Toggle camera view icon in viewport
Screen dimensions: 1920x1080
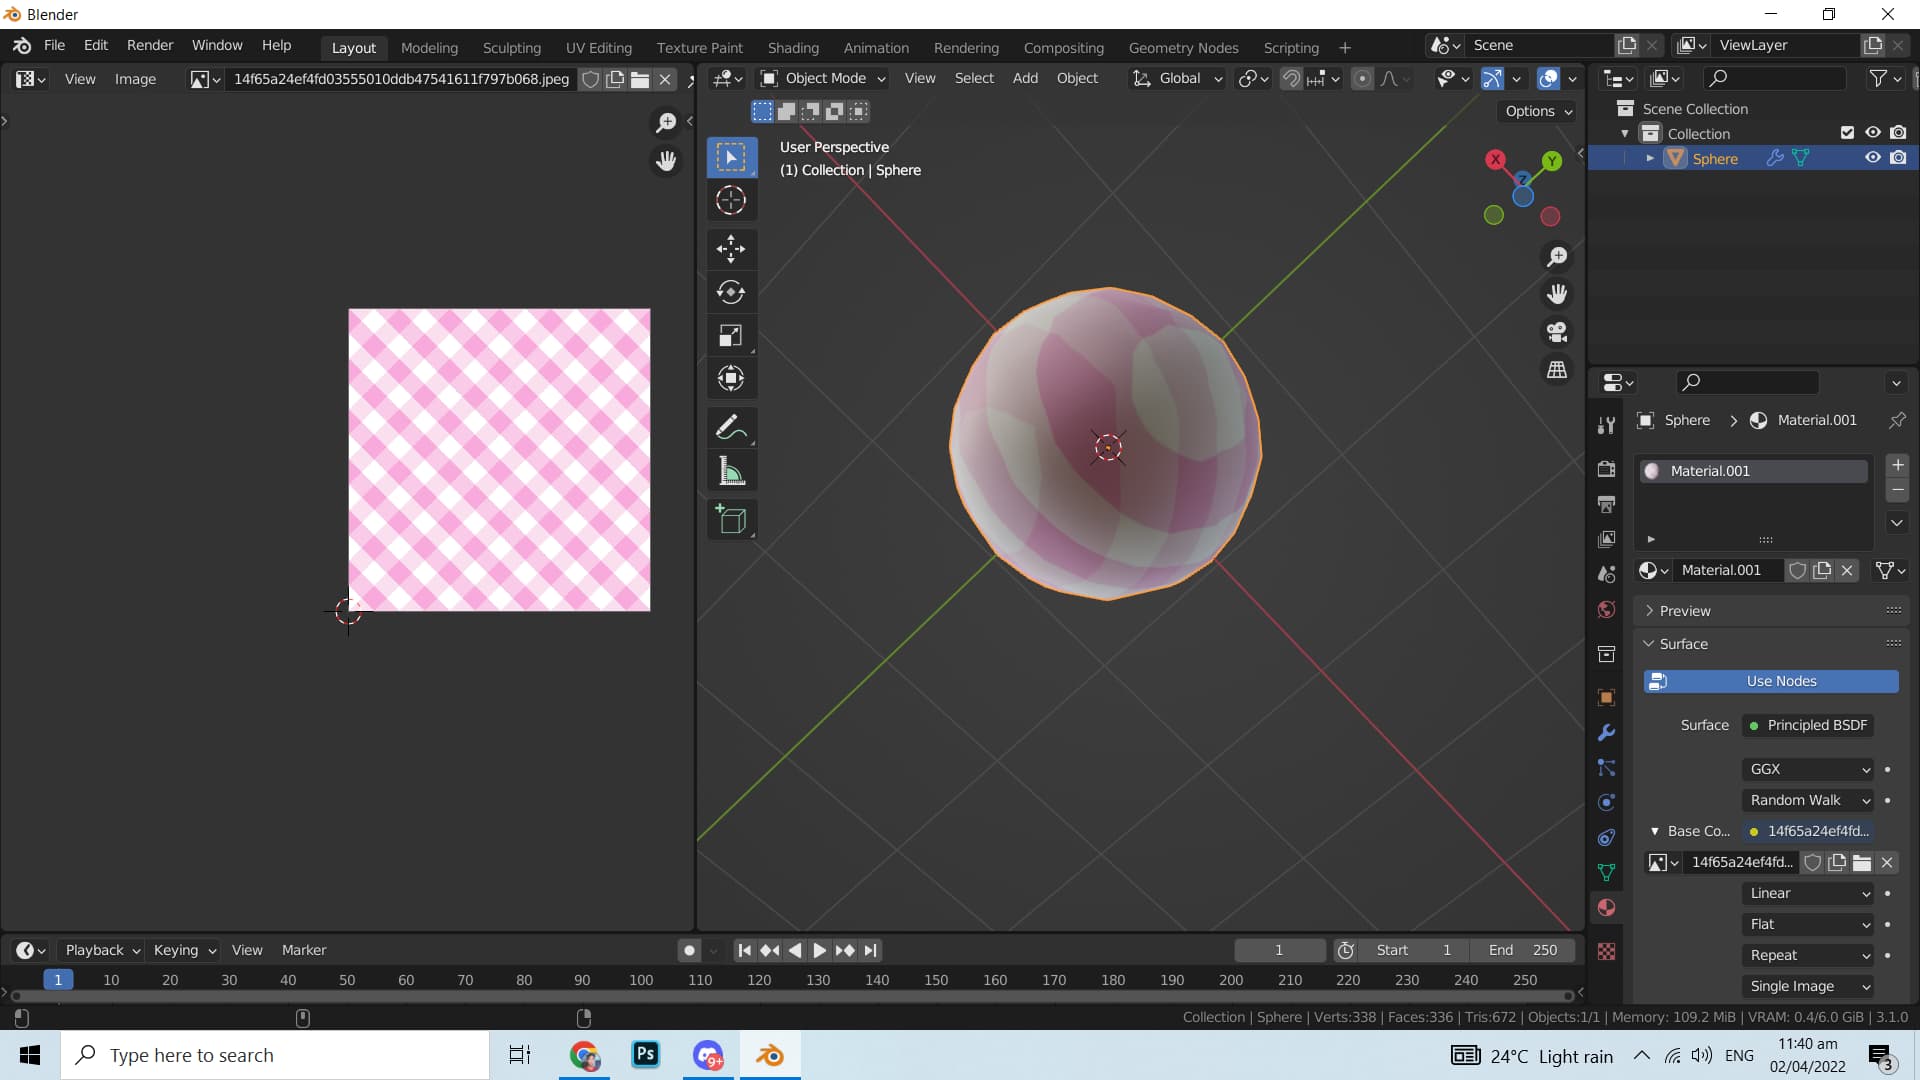click(x=1557, y=332)
